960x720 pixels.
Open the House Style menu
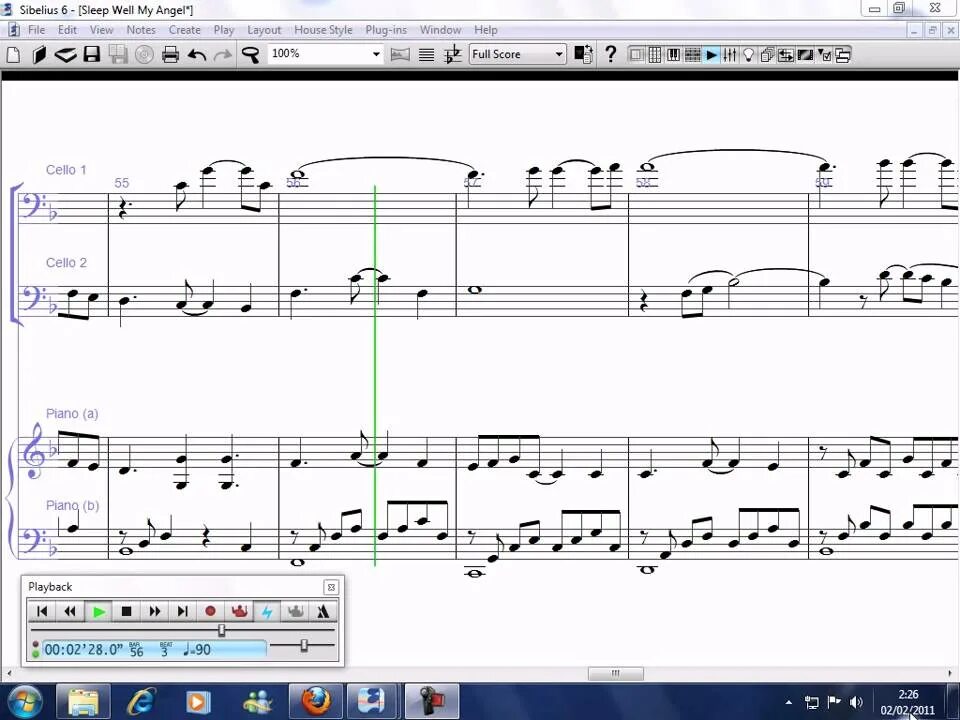pos(323,30)
